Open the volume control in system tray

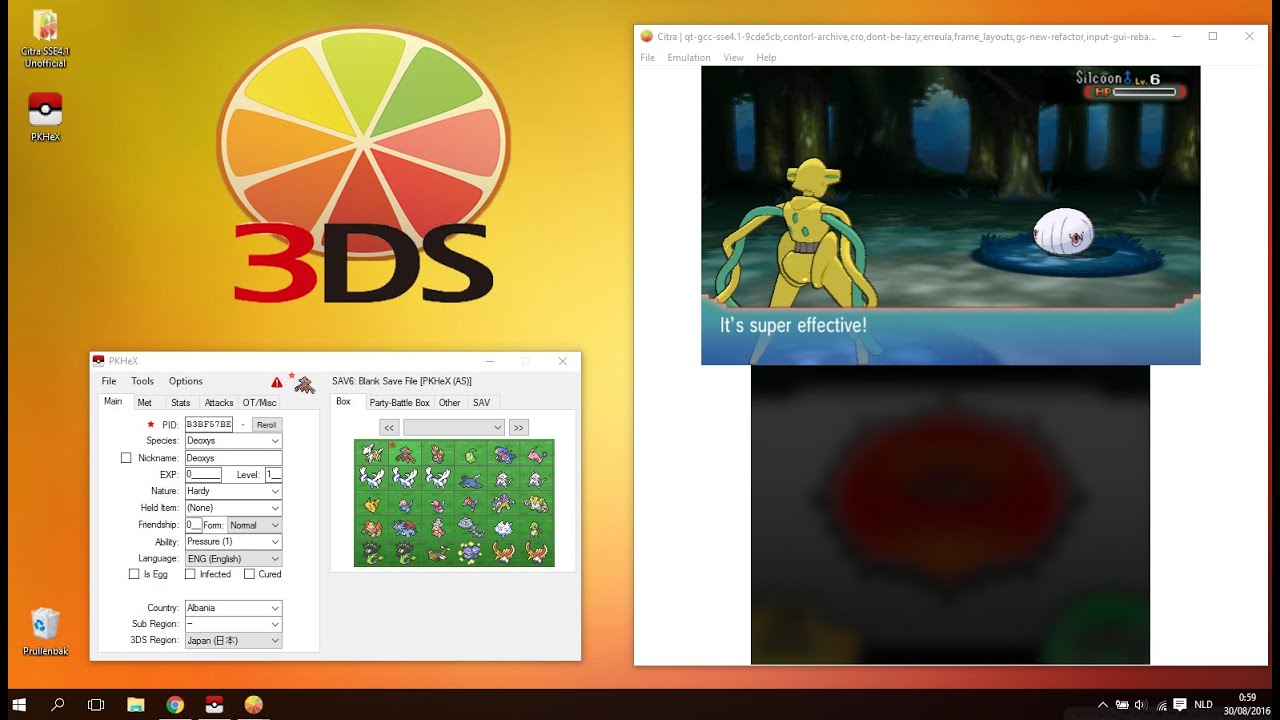click(x=1142, y=705)
